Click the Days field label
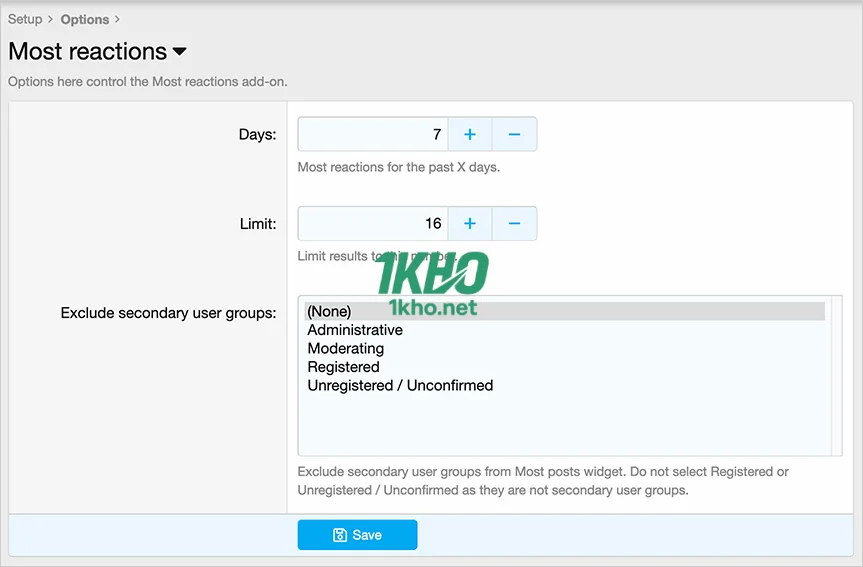 click(x=257, y=134)
